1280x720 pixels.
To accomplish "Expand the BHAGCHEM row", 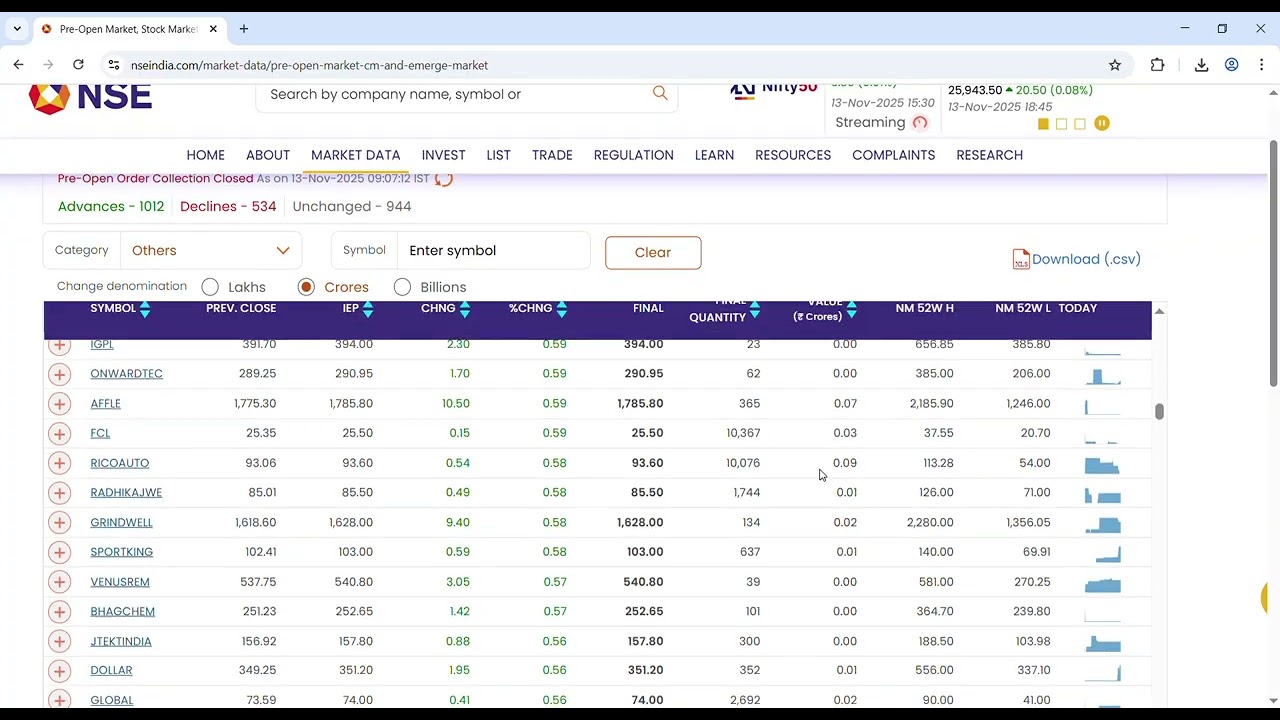I will tap(59, 611).
